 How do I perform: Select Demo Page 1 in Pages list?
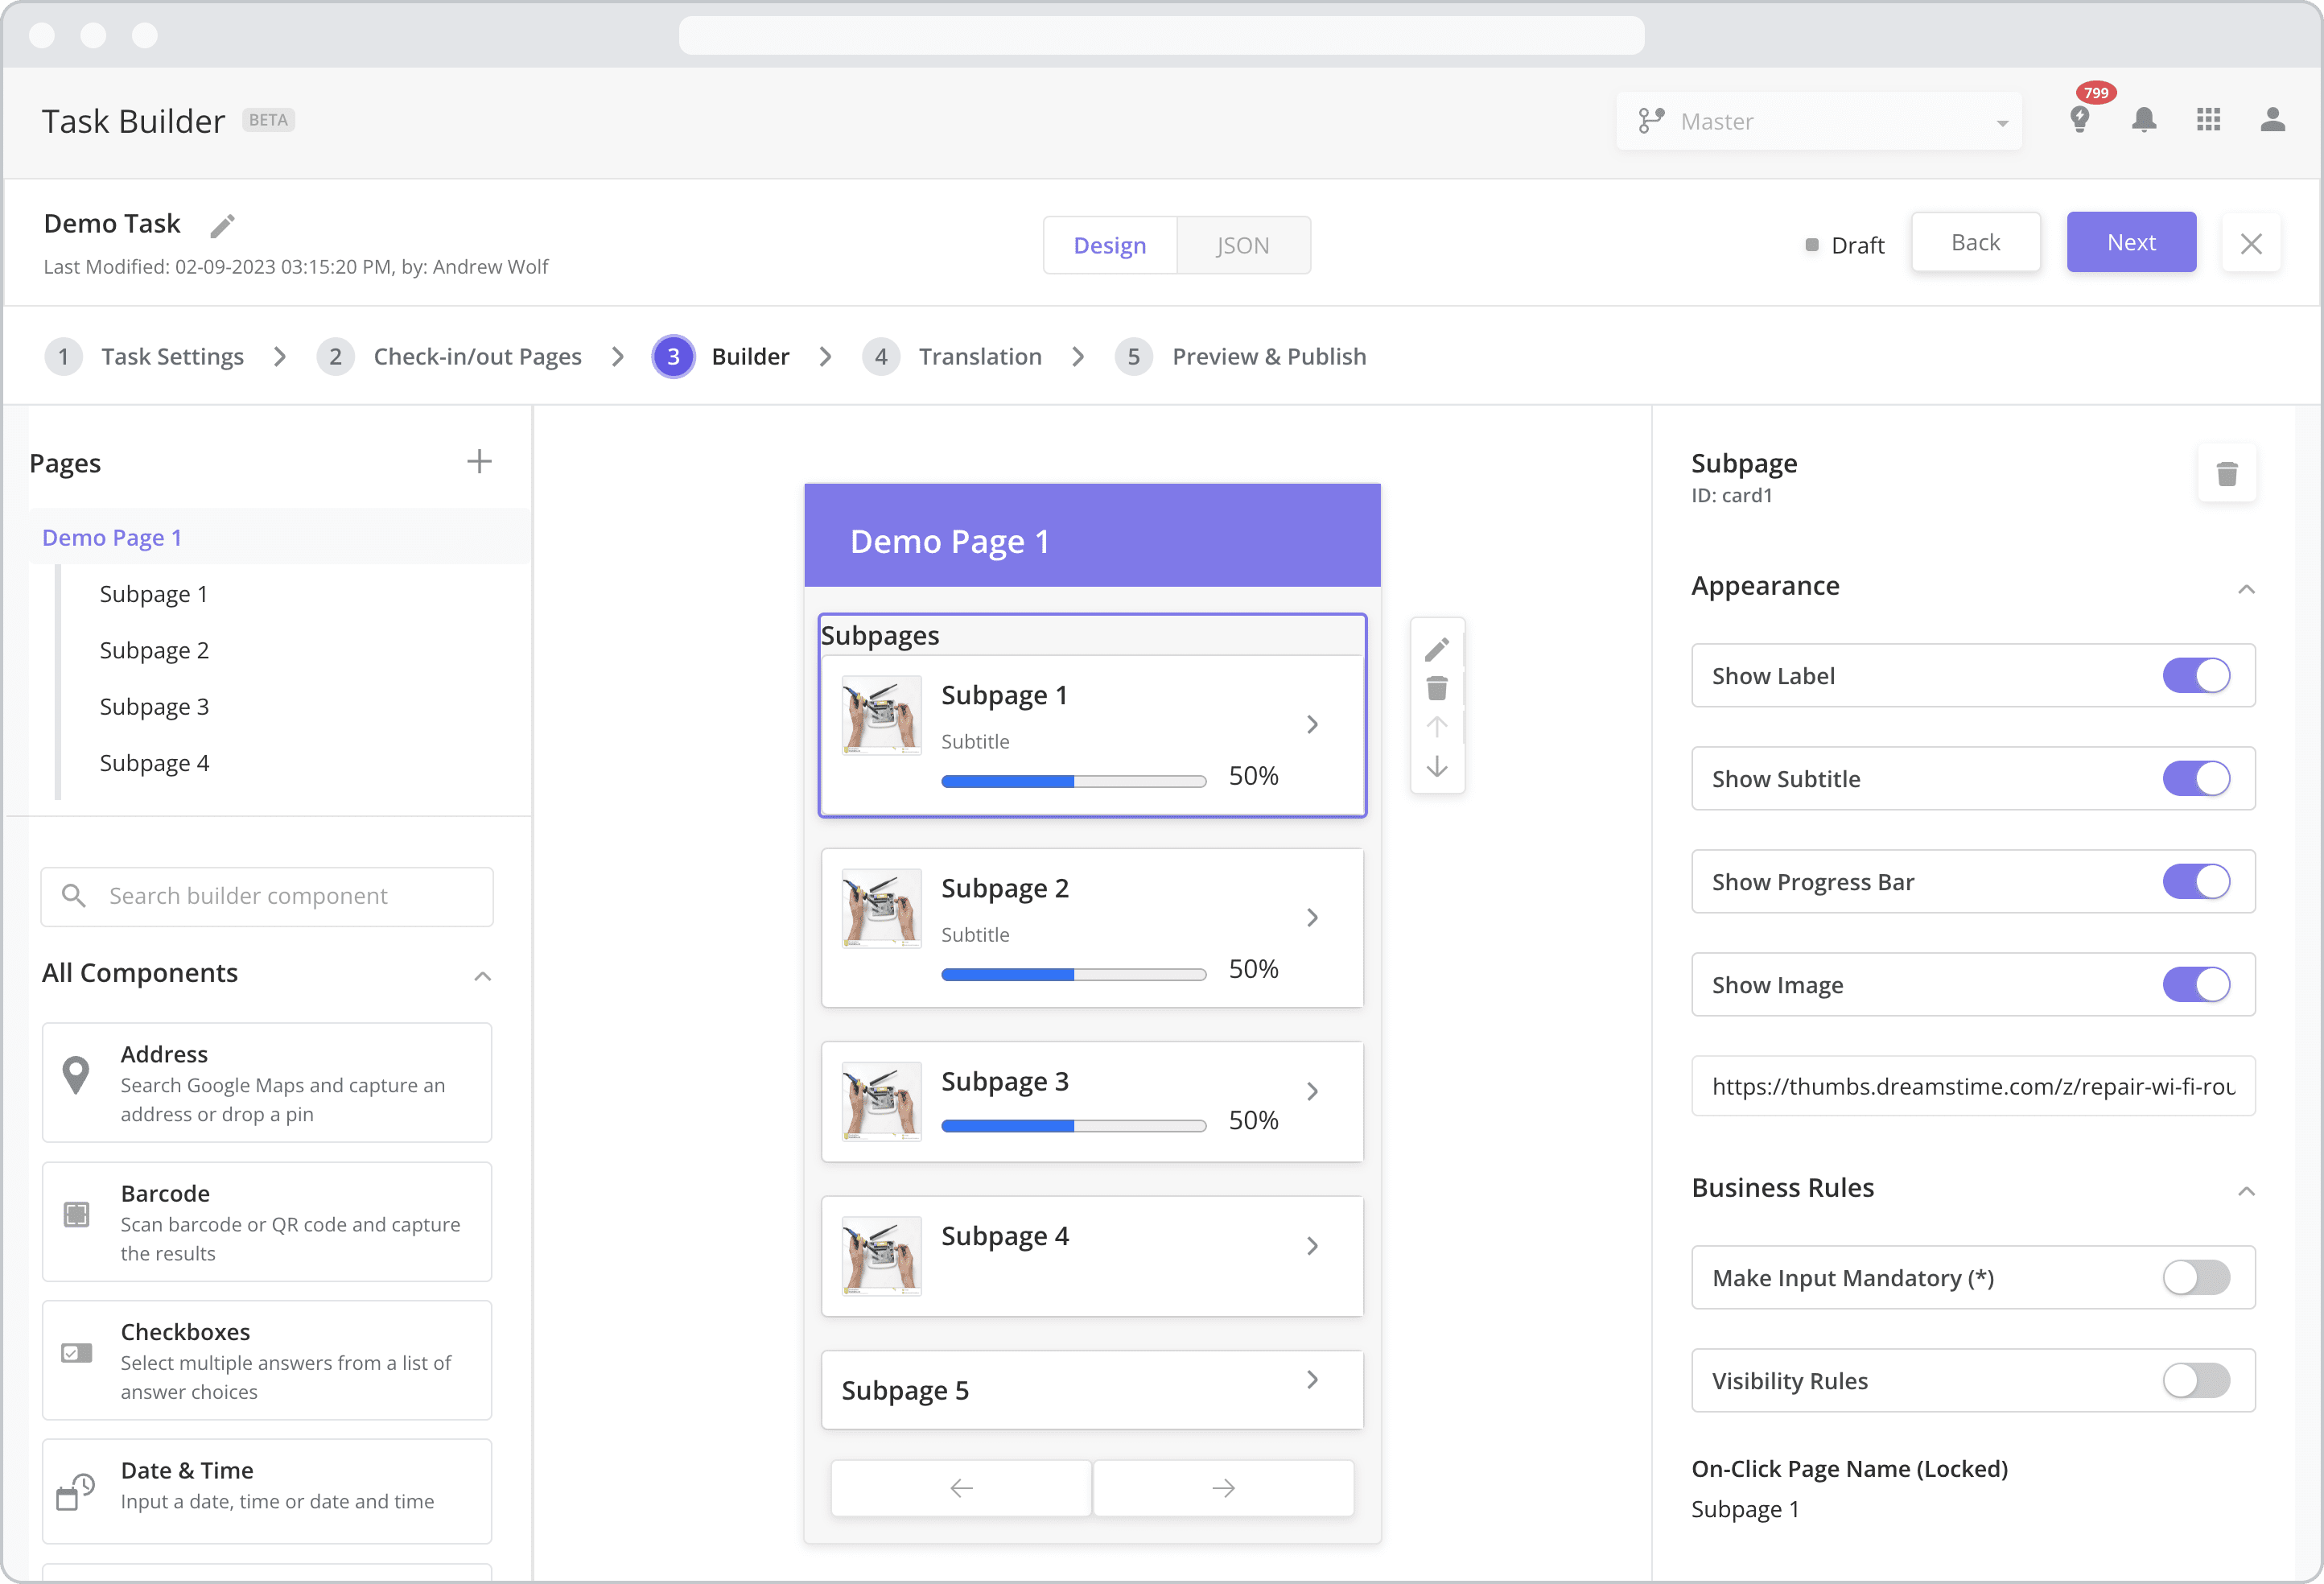280,537
